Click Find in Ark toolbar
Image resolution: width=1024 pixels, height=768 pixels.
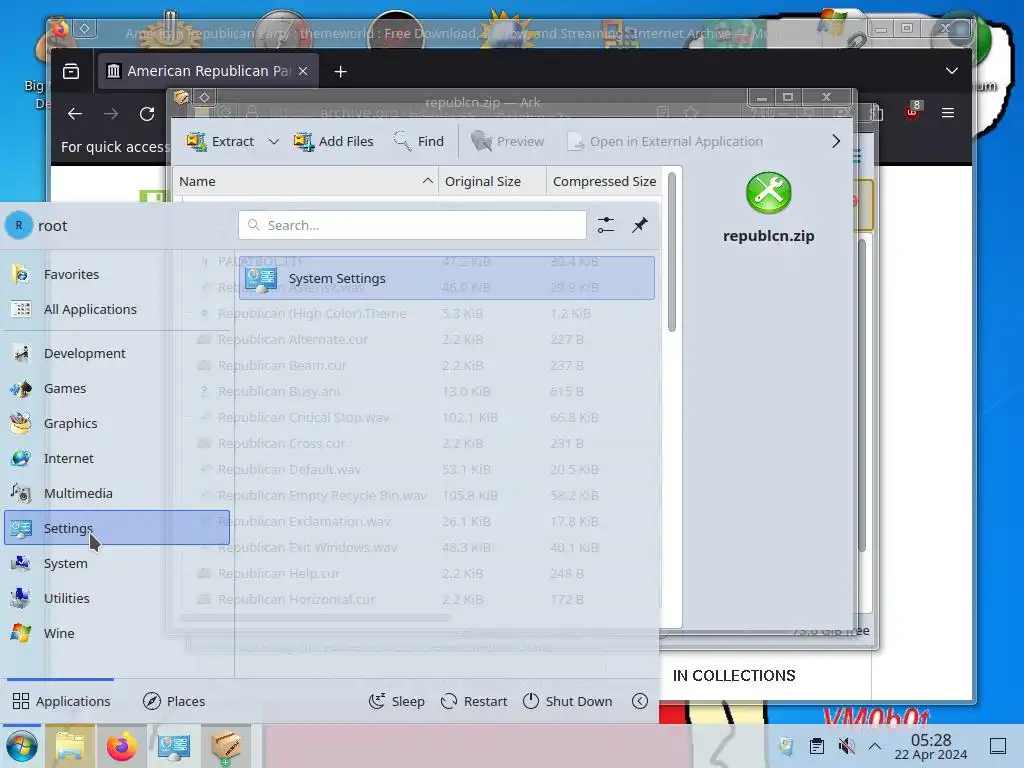[x=418, y=141]
